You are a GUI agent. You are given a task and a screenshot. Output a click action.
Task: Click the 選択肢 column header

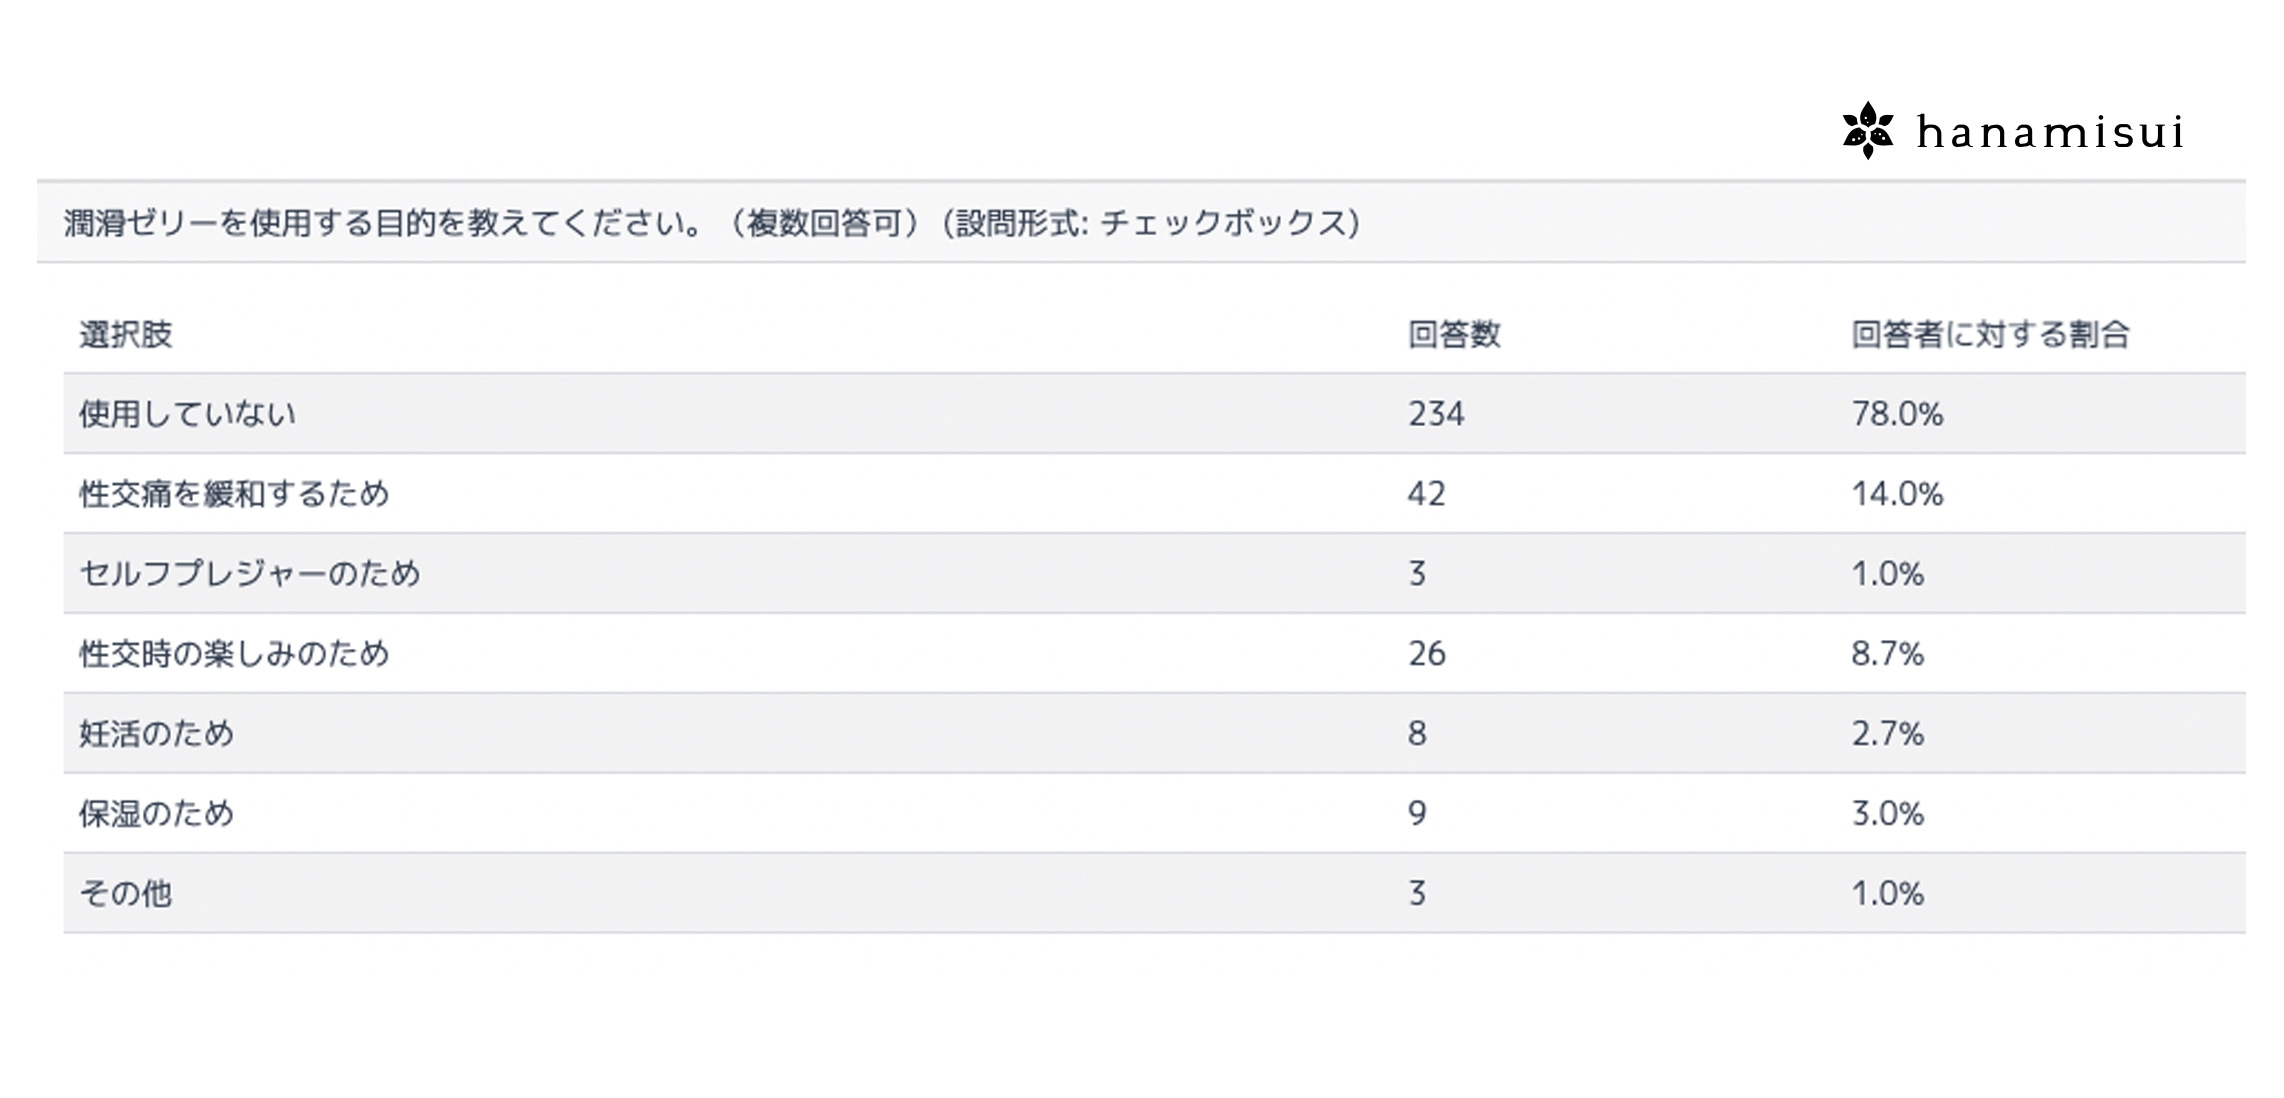point(126,334)
